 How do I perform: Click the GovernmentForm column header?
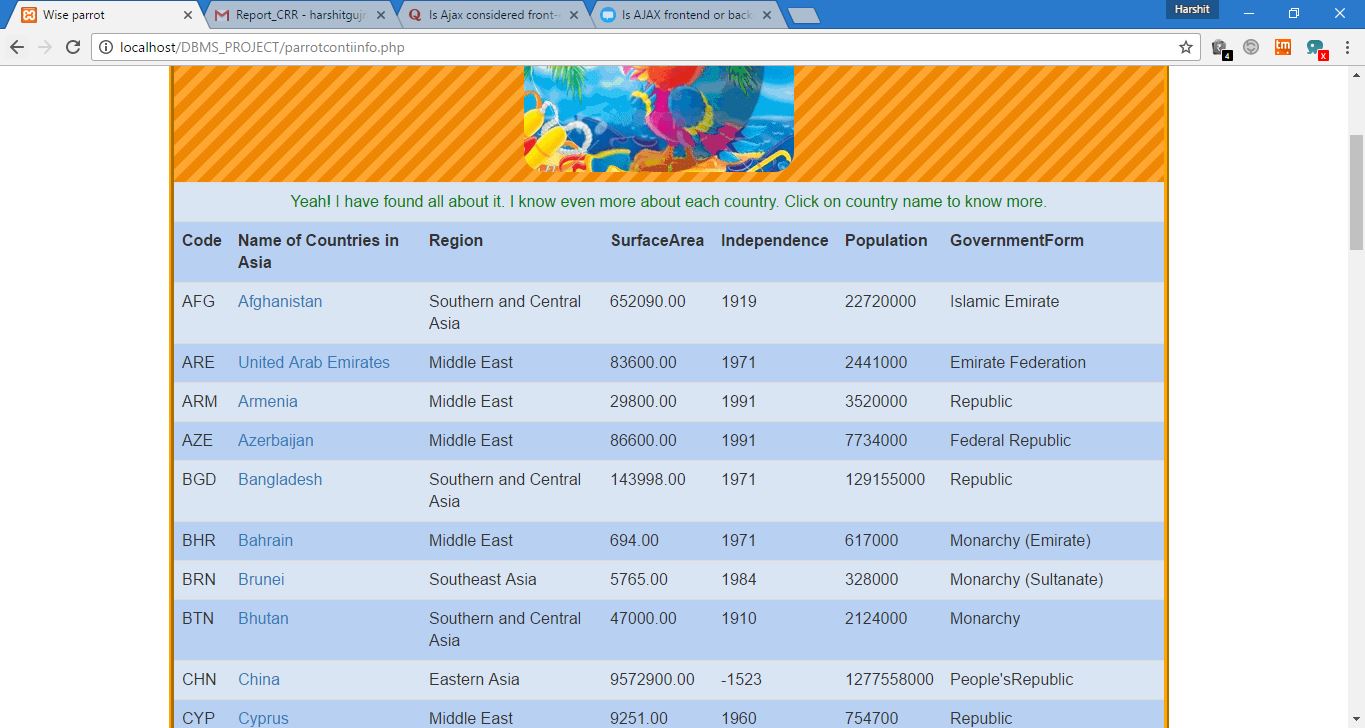(x=1017, y=240)
